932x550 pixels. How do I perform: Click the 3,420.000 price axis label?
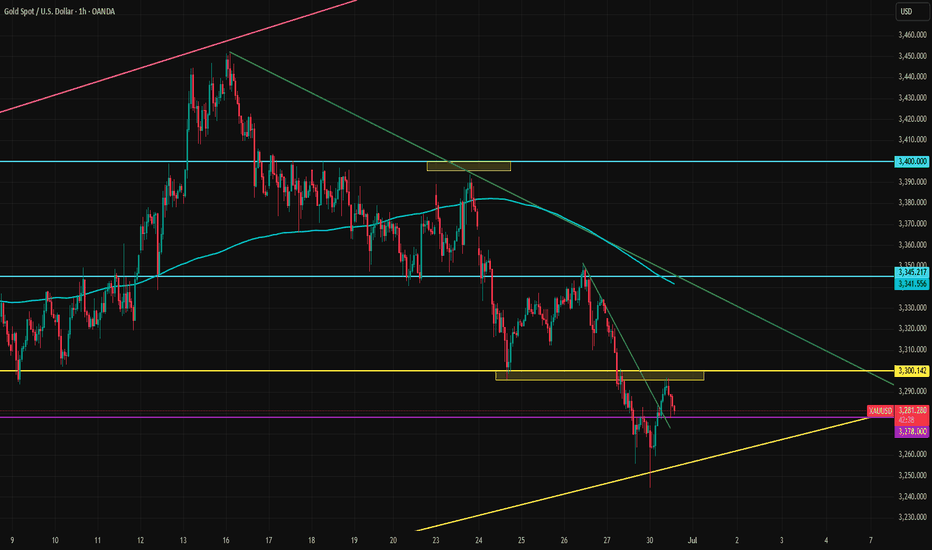tap(912, 119)
